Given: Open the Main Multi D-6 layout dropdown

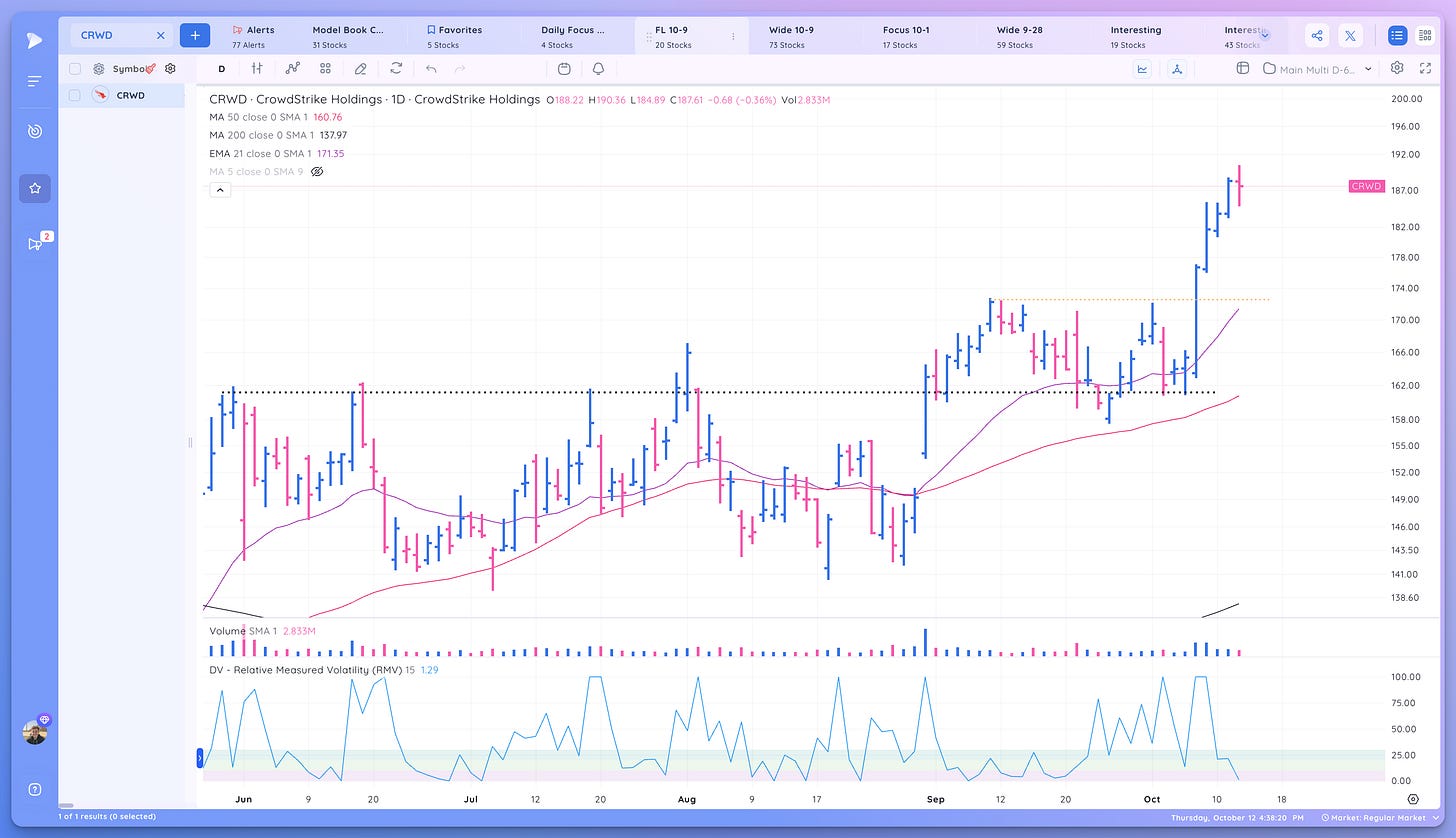Looking at the screenshot, I should click(x=1317, y=69).
